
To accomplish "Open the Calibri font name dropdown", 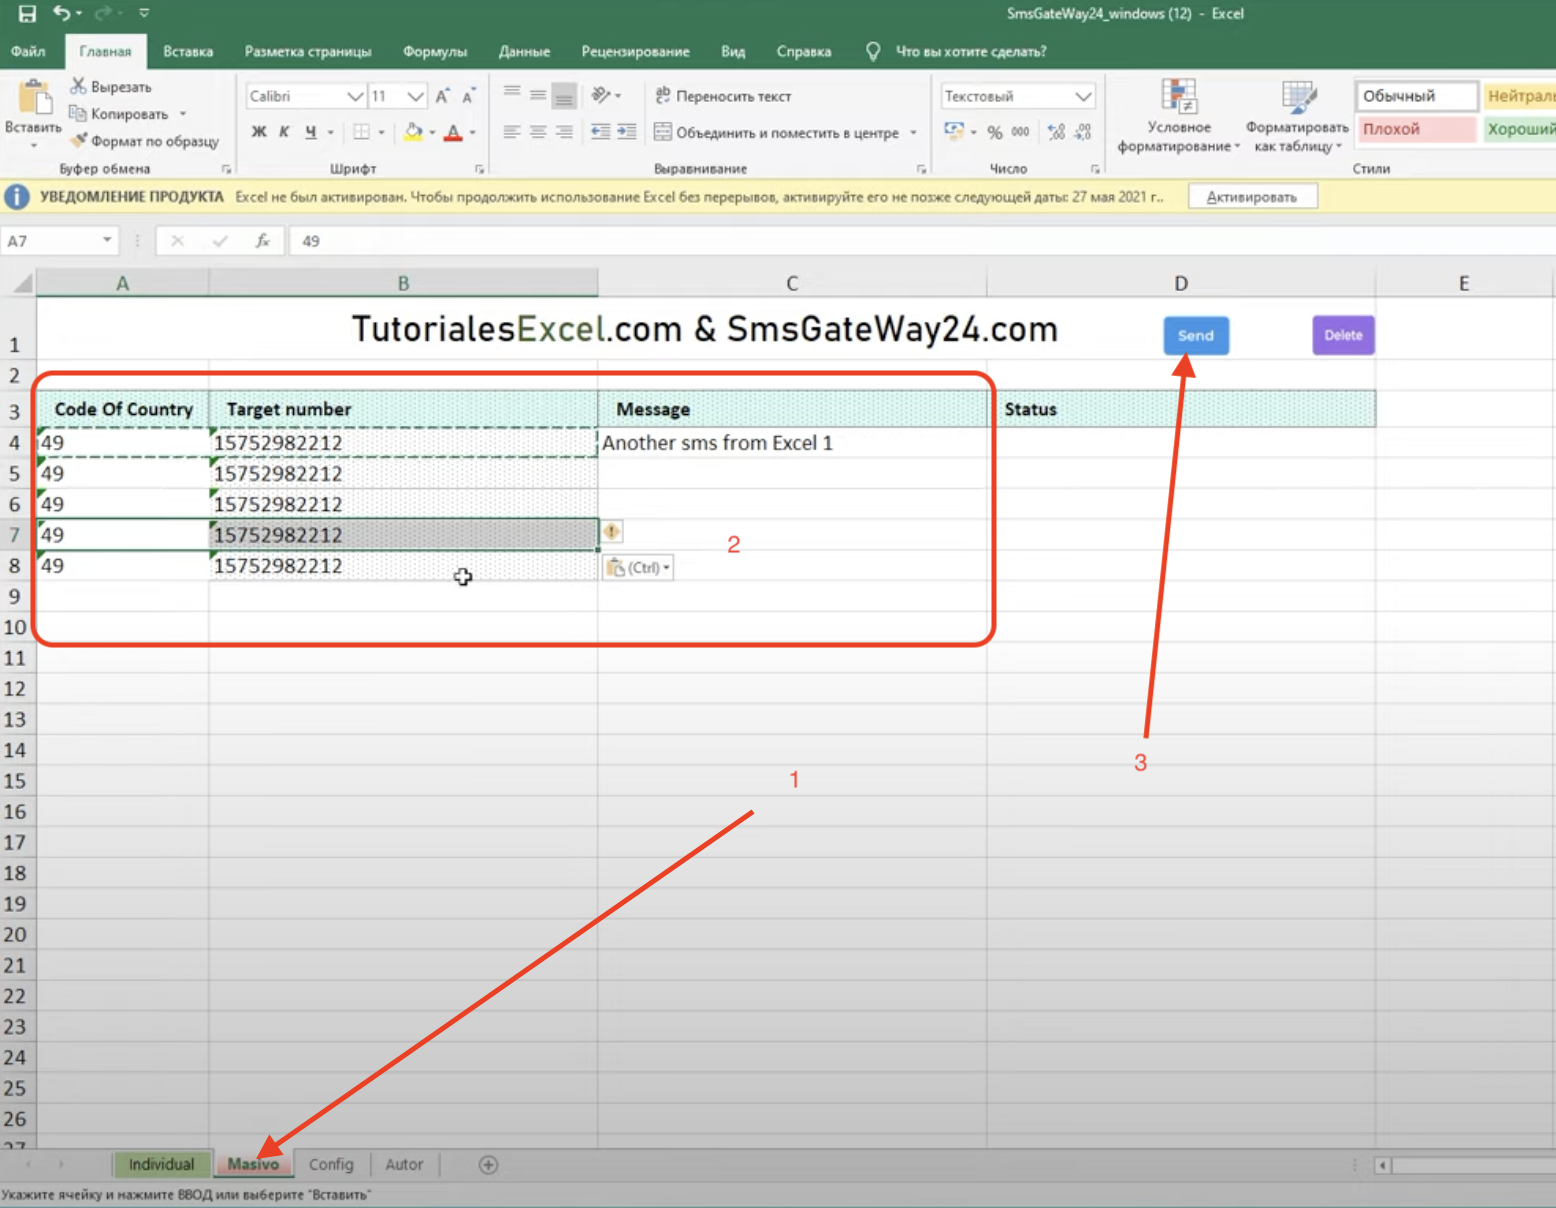I will click(354, 96).
